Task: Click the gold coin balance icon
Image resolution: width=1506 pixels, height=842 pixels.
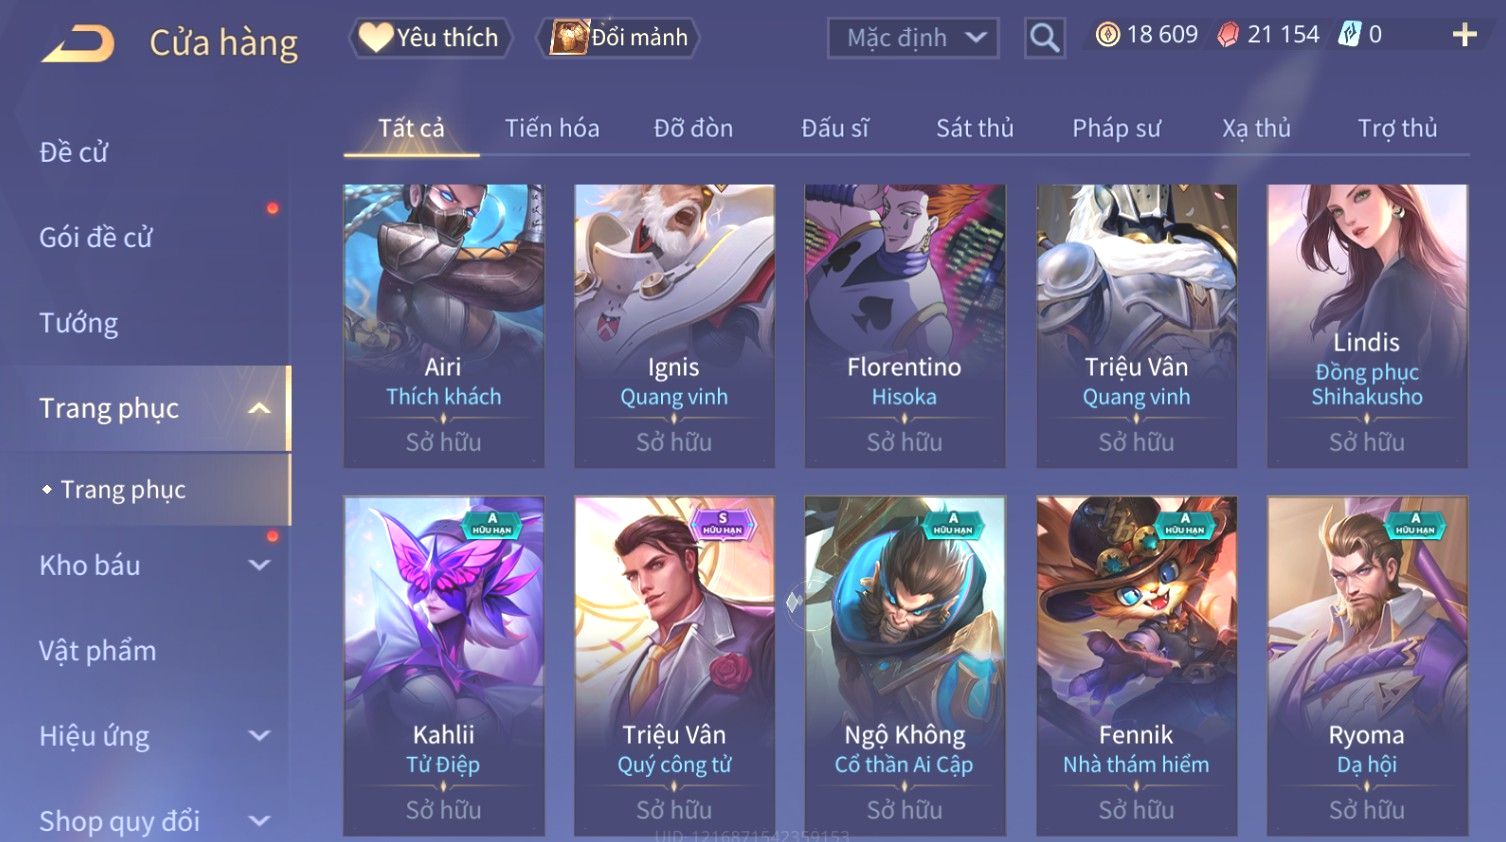Action: pyautogui.click(x=1107, y=35)
